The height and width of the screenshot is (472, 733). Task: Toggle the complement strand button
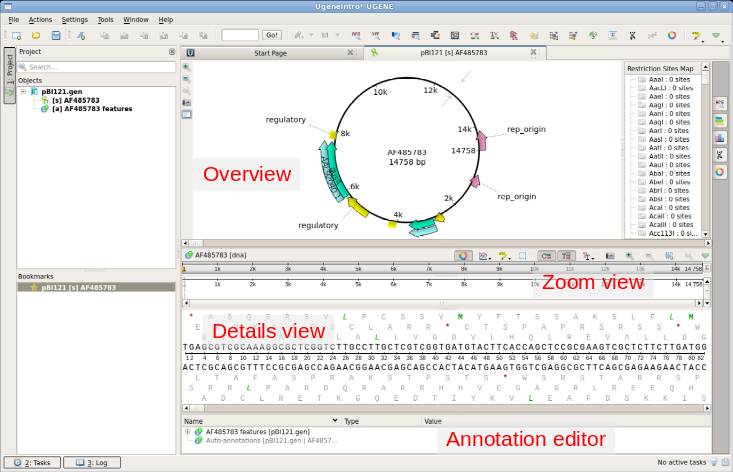(546, 256)
